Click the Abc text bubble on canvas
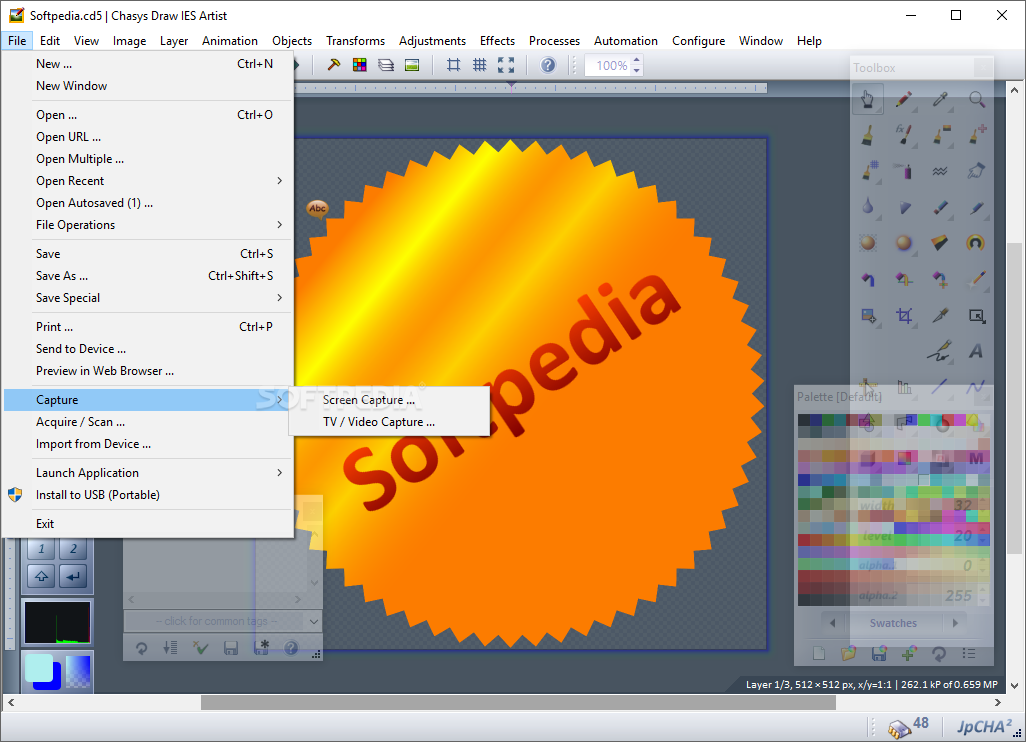The width and height of the screenshot is (1026, 742). click(x=317, y=209)
